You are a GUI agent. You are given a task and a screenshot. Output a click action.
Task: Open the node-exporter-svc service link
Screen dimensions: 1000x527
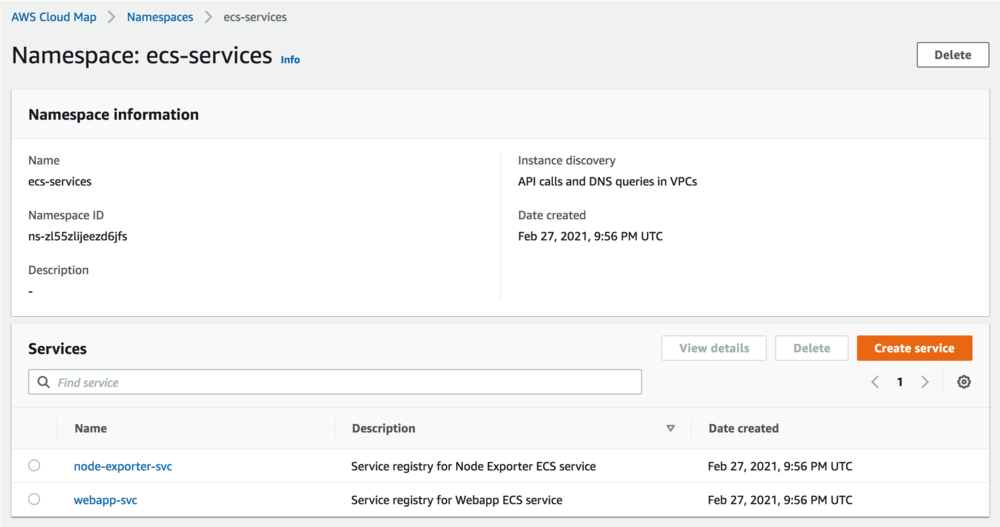[122, 466]
